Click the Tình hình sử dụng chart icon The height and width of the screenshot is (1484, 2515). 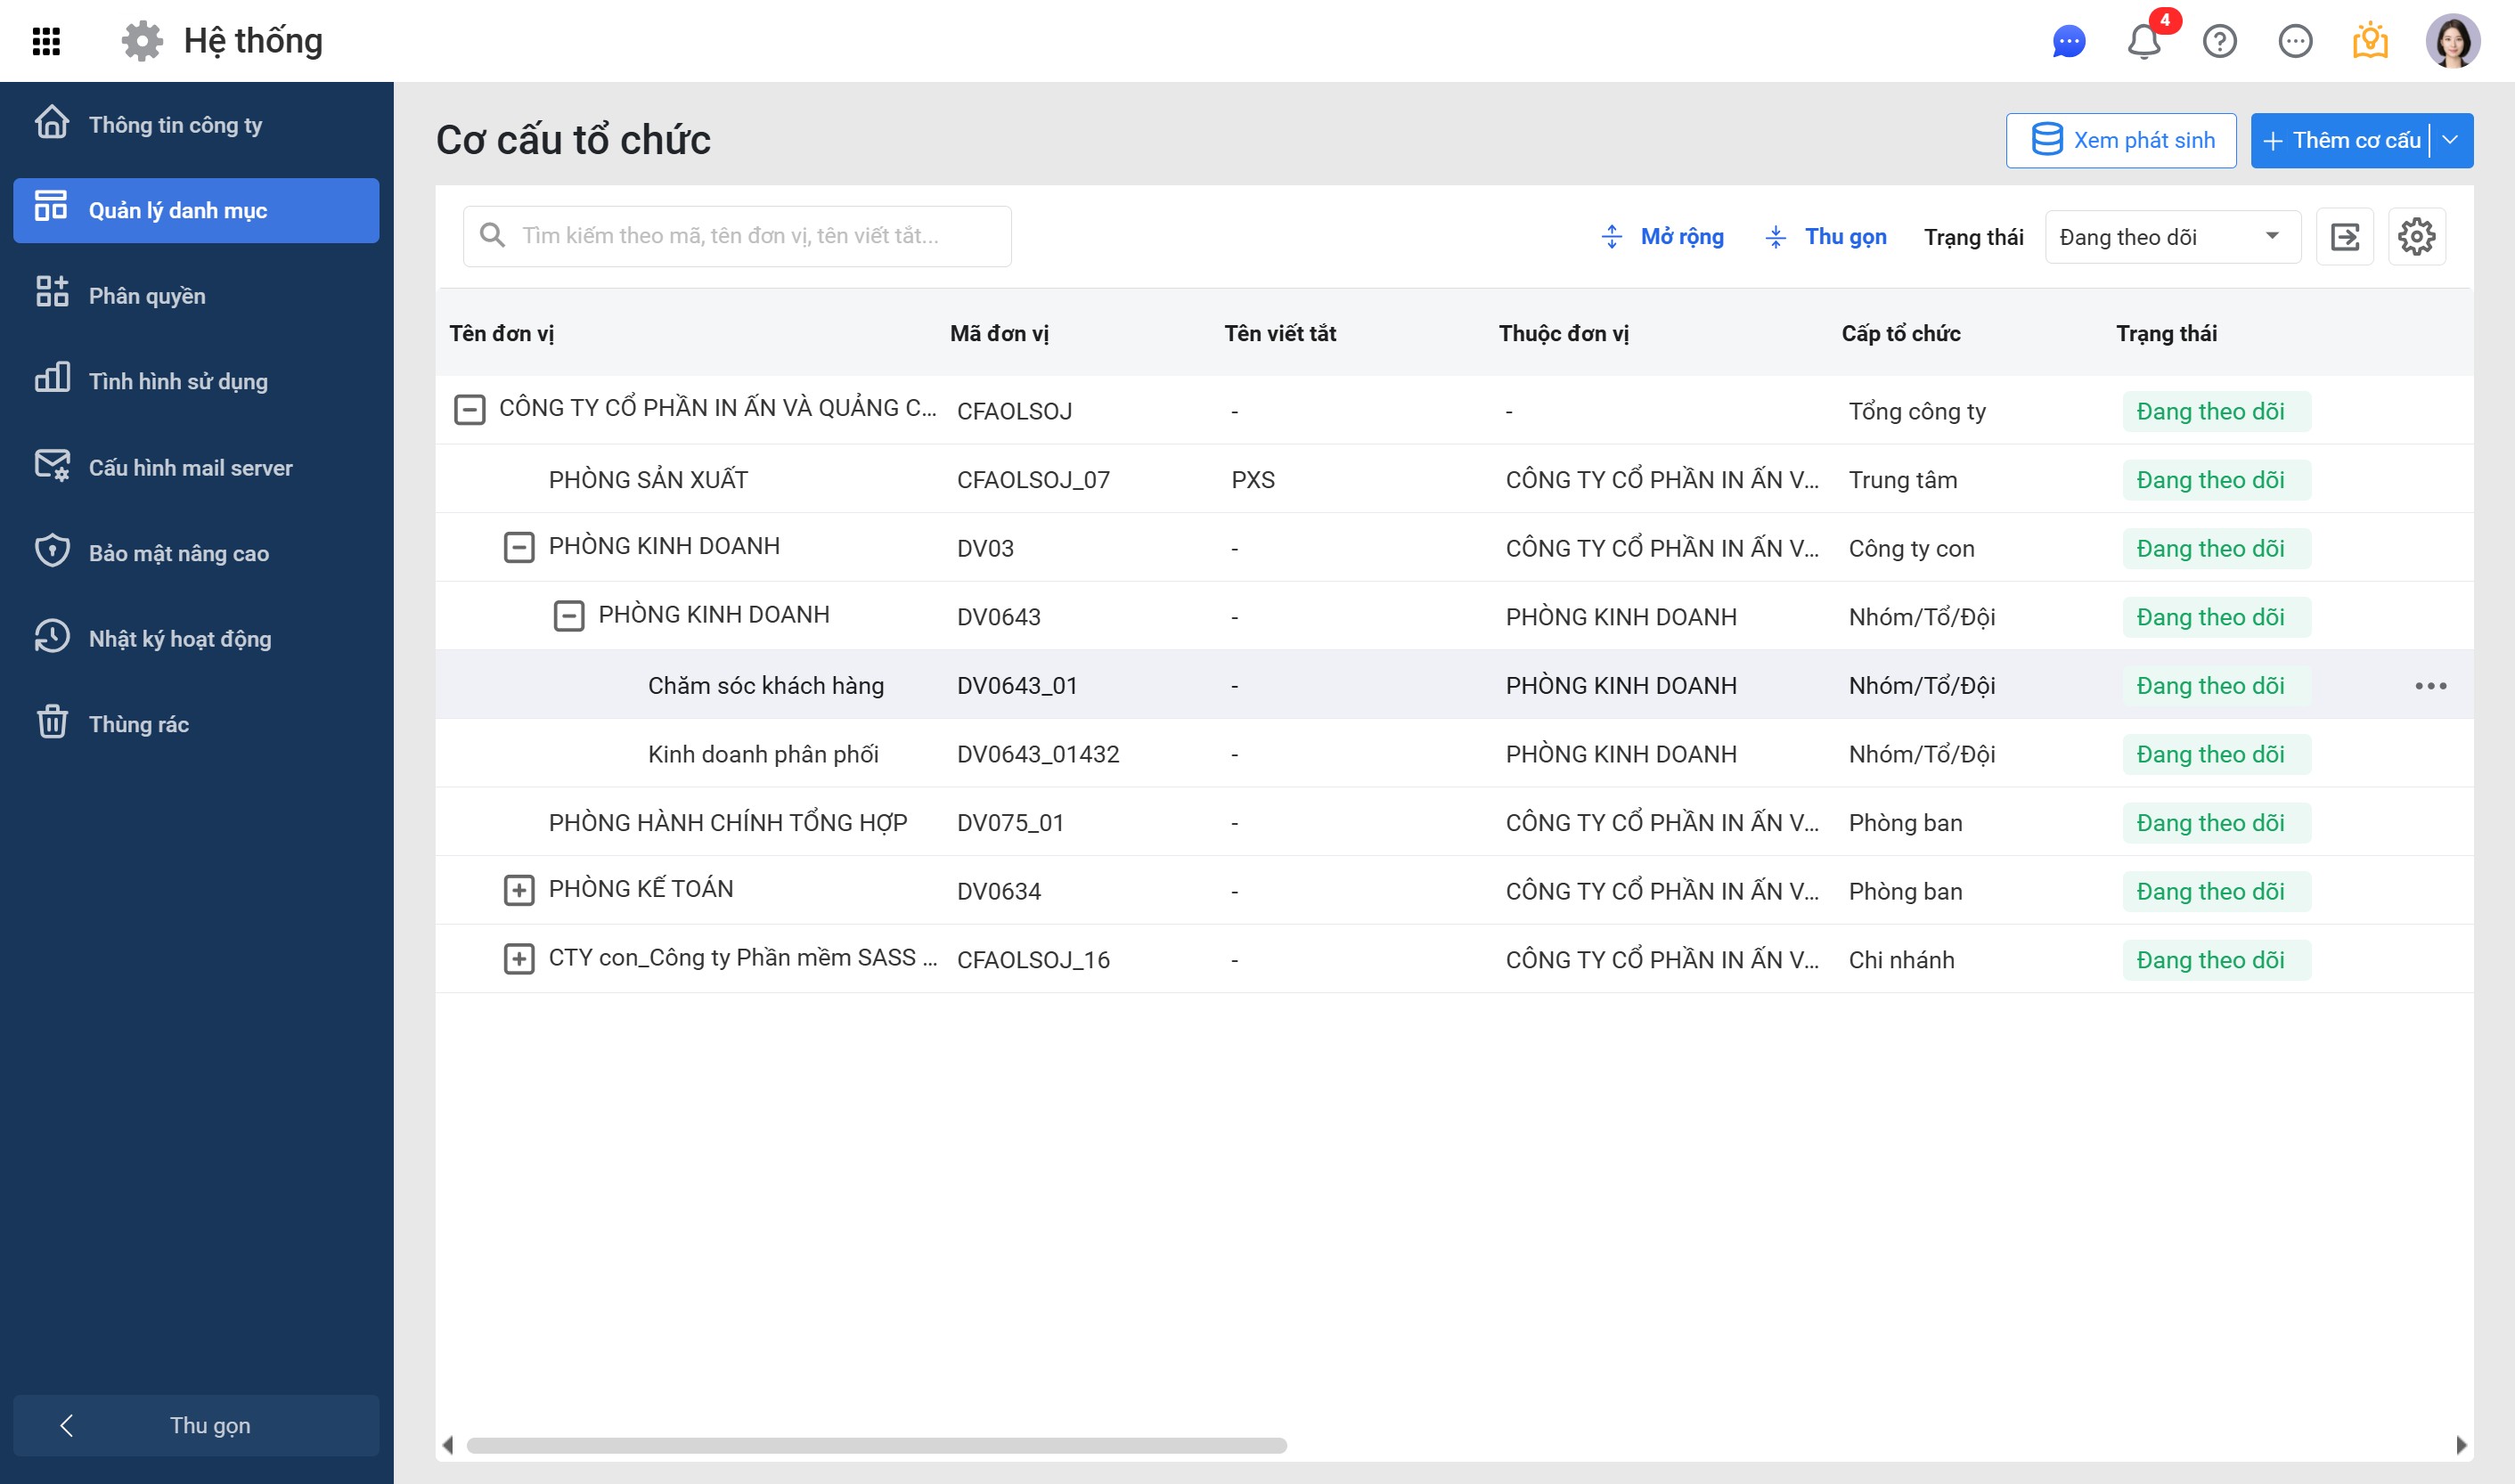click(52, 378)
